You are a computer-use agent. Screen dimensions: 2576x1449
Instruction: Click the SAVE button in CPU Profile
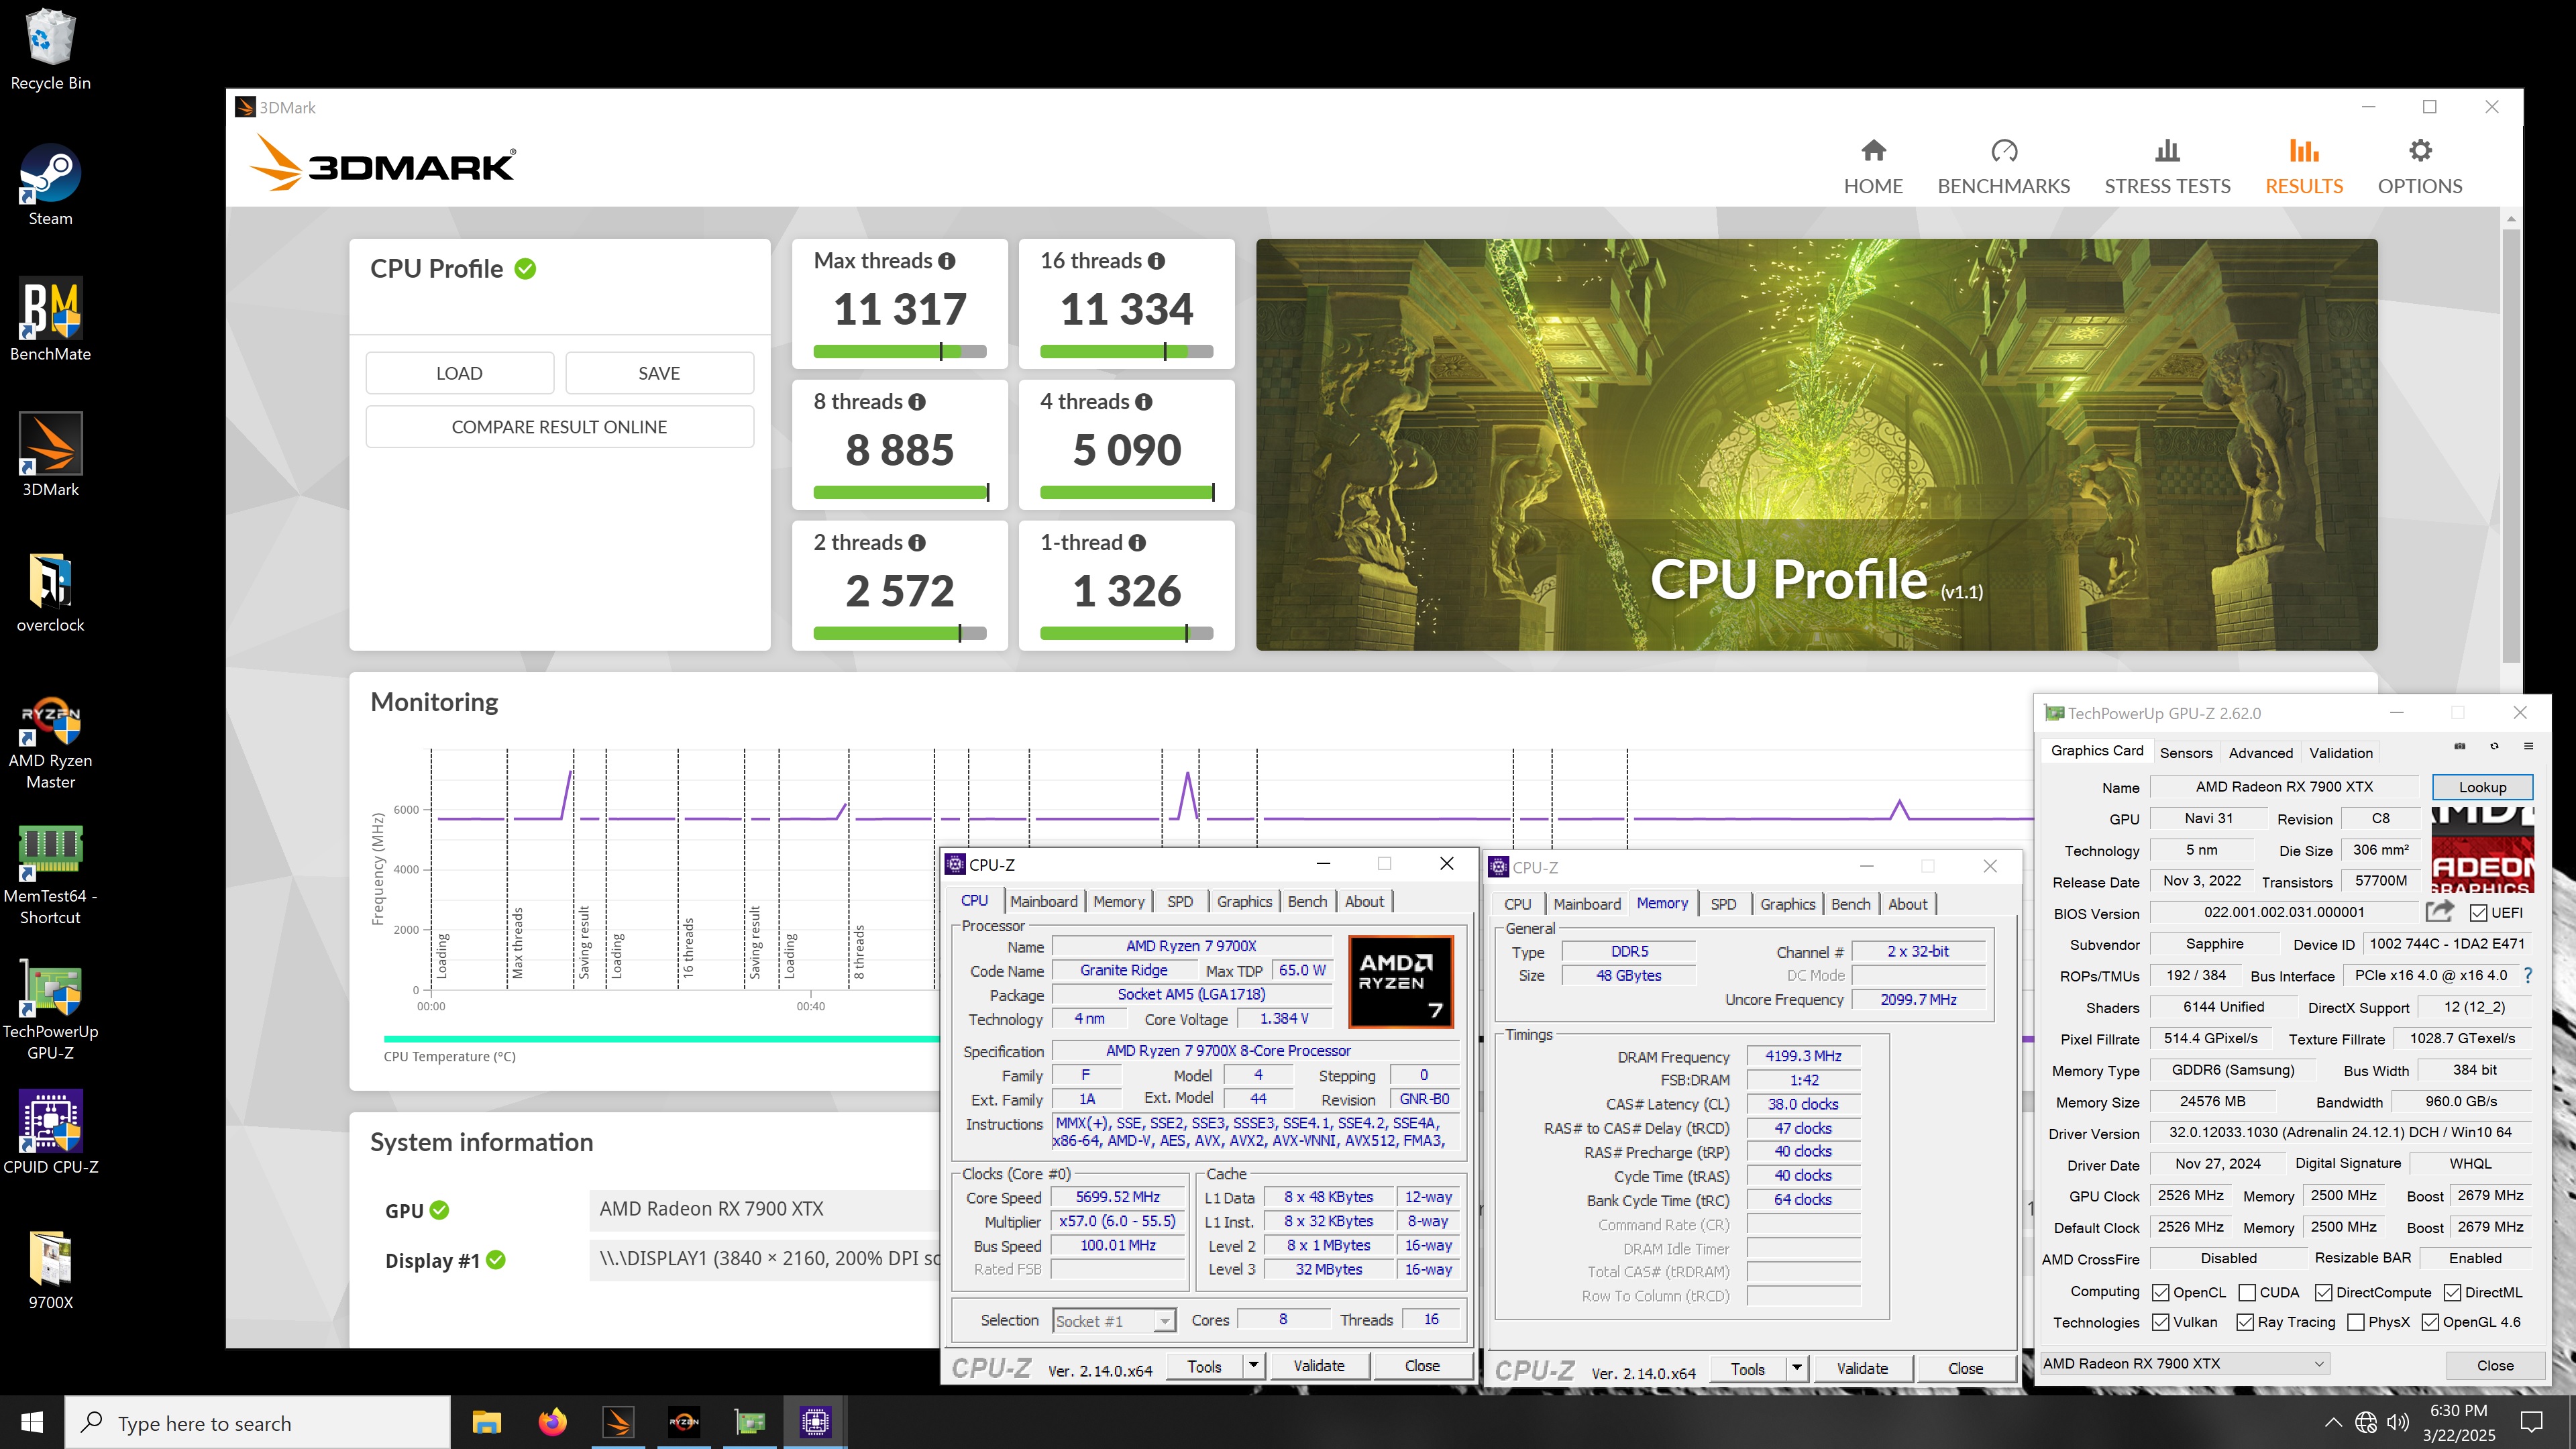[x=659, y=373]
